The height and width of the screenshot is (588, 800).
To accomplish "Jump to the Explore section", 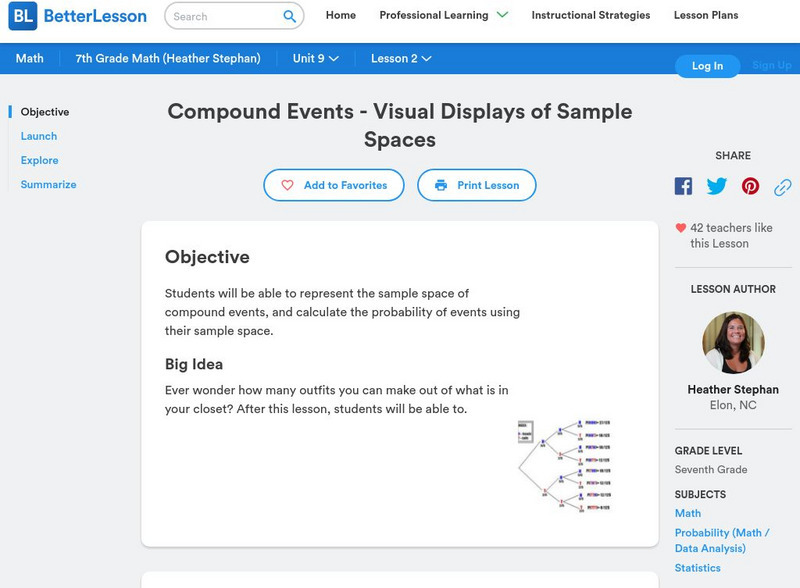I will click(40, 160).
